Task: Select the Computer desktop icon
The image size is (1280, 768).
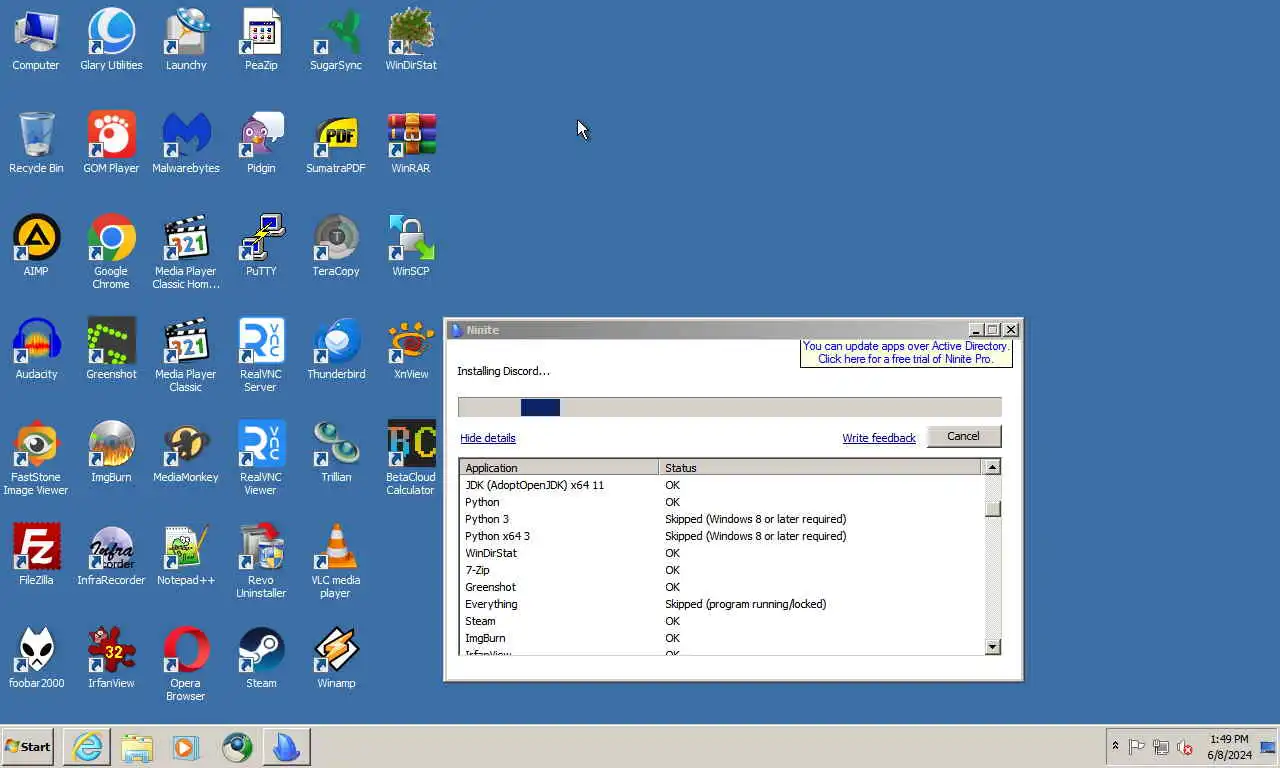Action: [36, 40]
